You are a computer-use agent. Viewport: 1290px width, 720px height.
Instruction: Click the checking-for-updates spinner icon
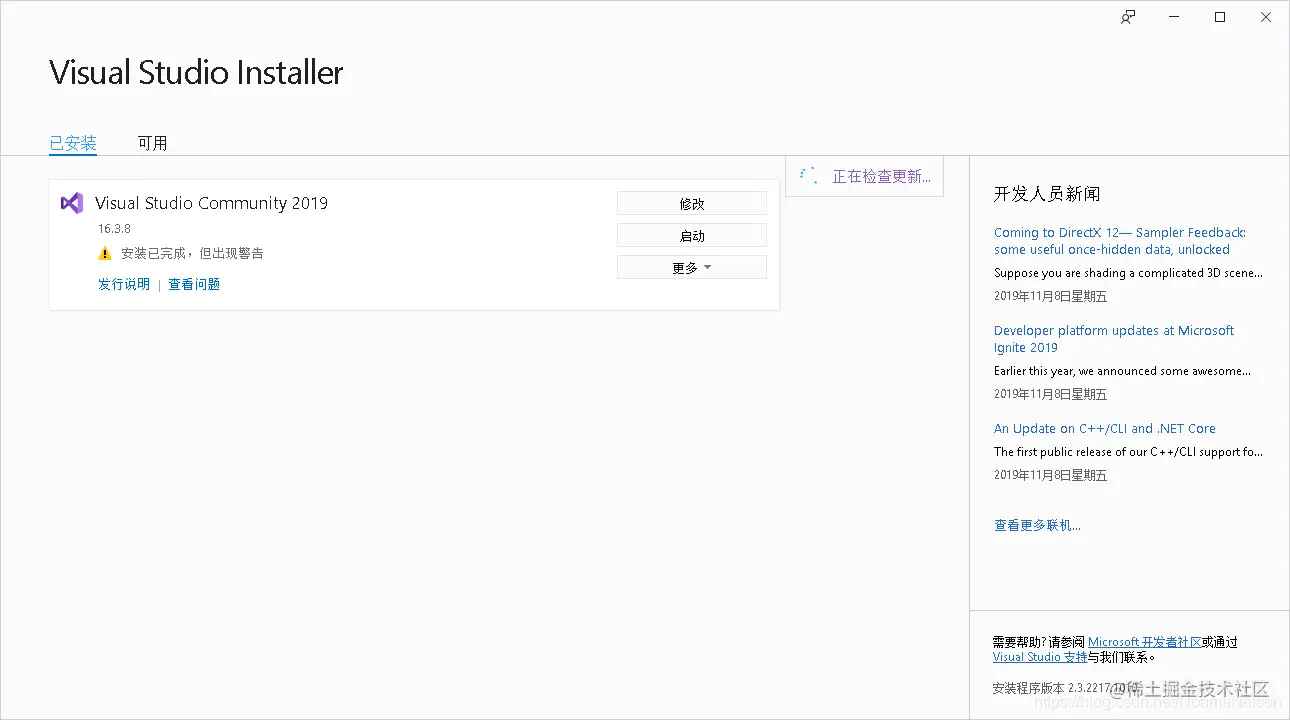[806, 175]
